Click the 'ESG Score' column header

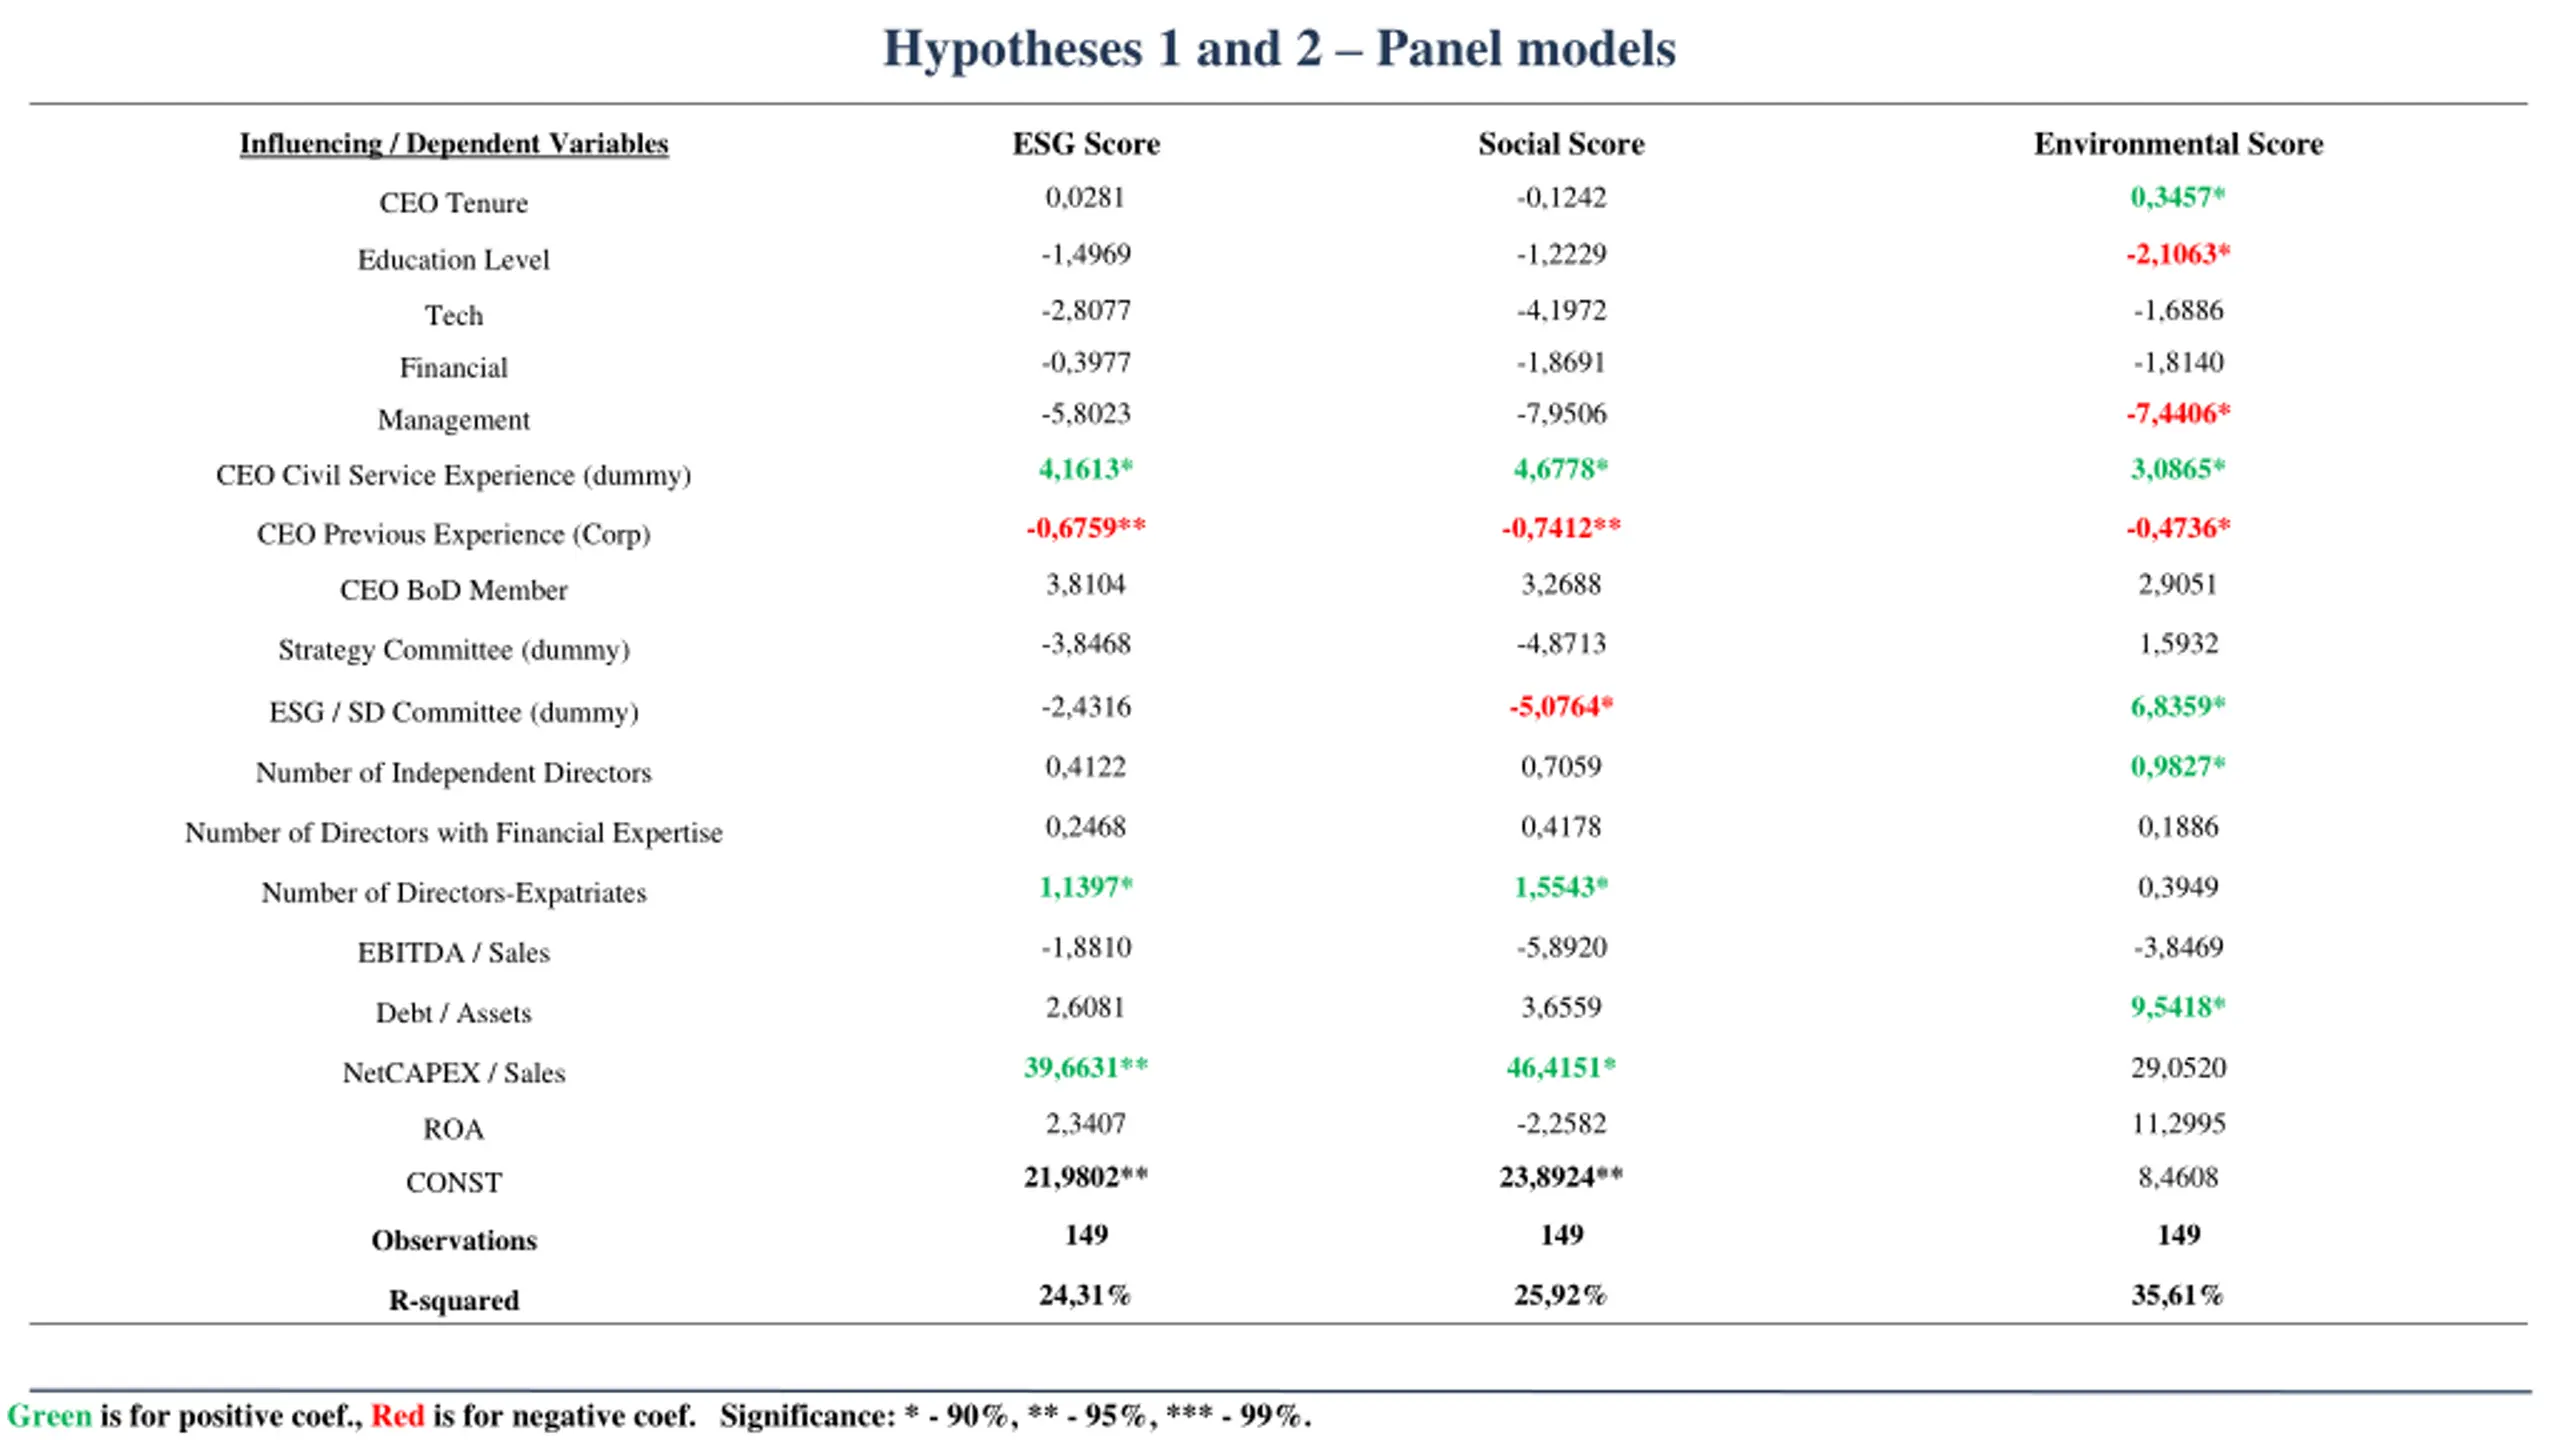tap(1086, 144)
